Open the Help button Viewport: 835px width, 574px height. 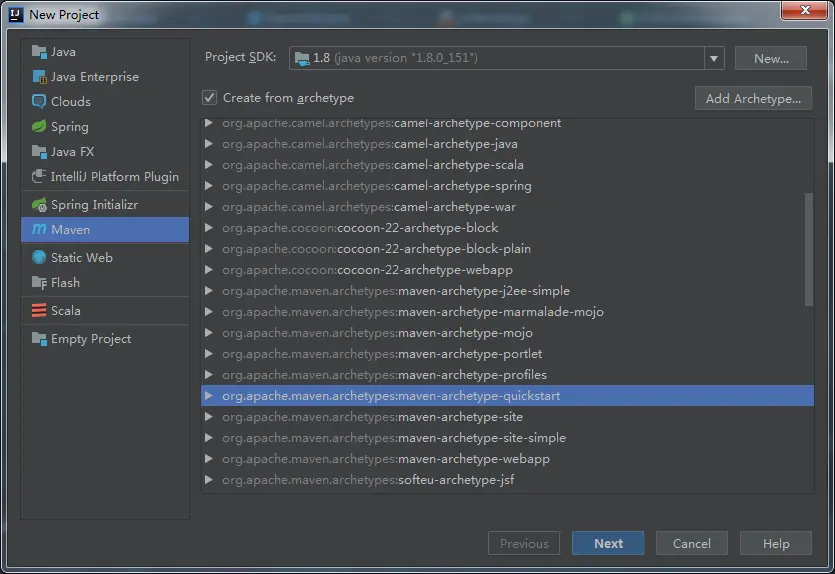(x=776, y=543)
